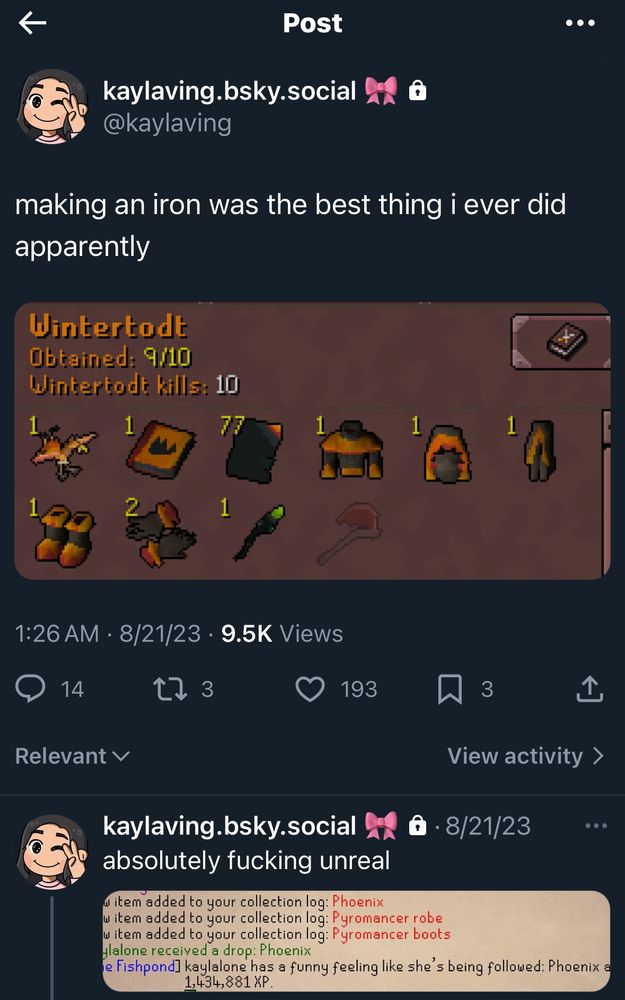Tap the back arrow icon
The height and width of the screenshot is (1000, 625).
pos(33,24)
